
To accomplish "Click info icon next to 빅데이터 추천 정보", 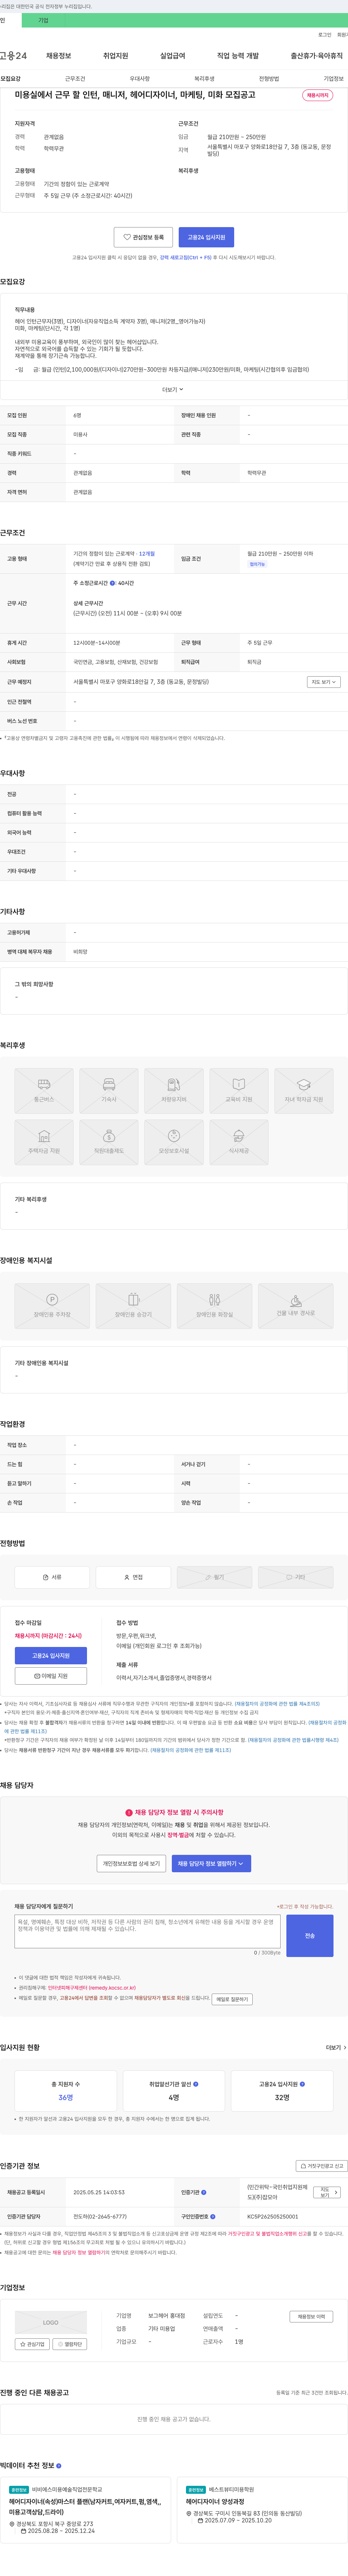I will tap(59, 2465).
